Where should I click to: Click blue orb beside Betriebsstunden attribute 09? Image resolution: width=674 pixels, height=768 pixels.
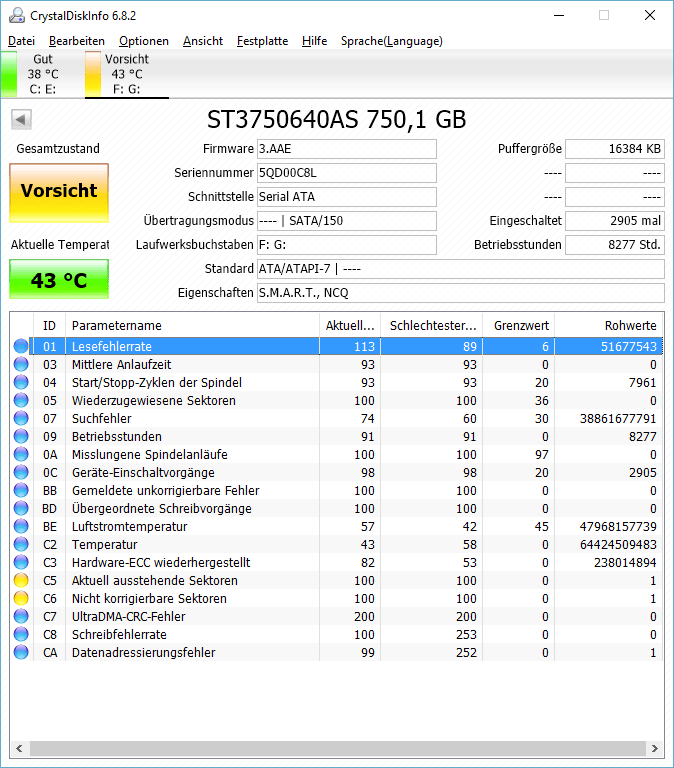tap(21, 436)
